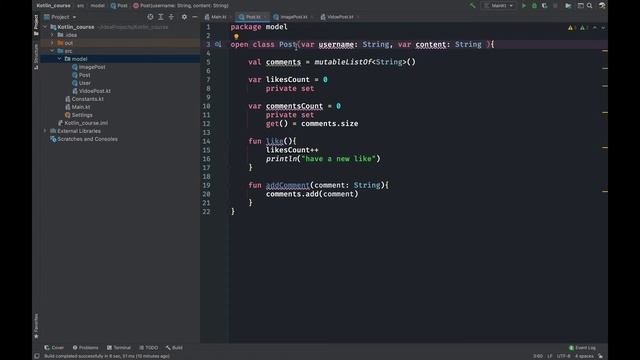
Task: Toggle the Favorites side tool window tab
Action: pyautogui.click(x=36, y=326)
